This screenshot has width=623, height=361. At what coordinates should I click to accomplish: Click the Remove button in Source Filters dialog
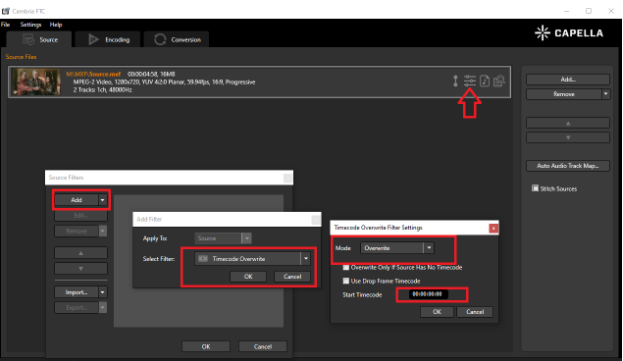pyautogui.click(x=76, y=231)
